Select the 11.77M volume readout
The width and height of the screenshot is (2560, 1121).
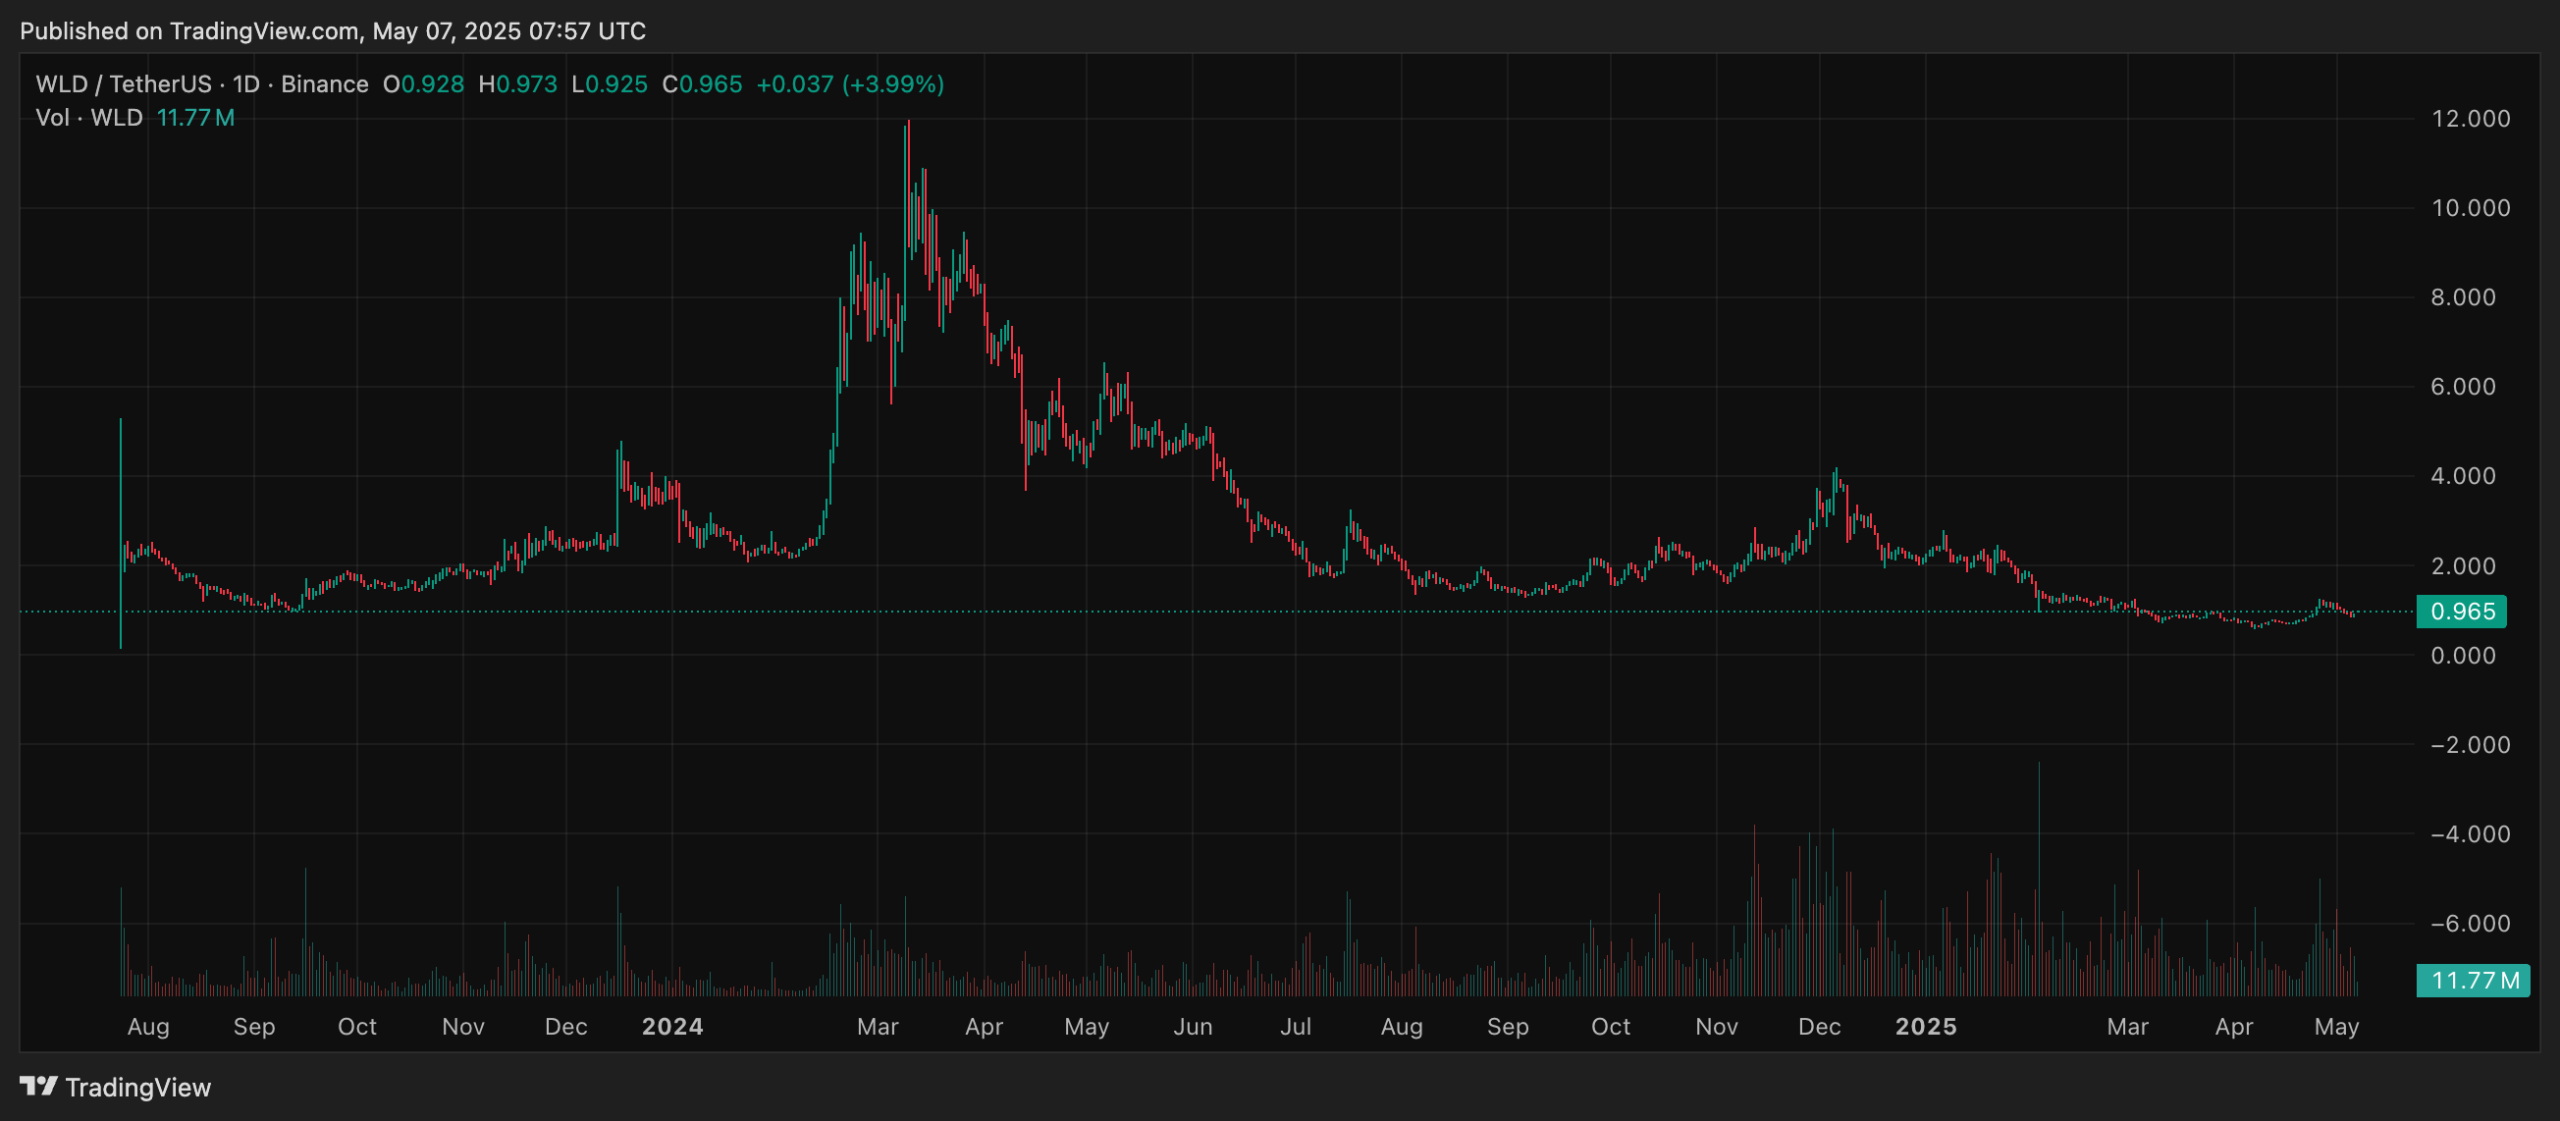(x=196, y=117)
